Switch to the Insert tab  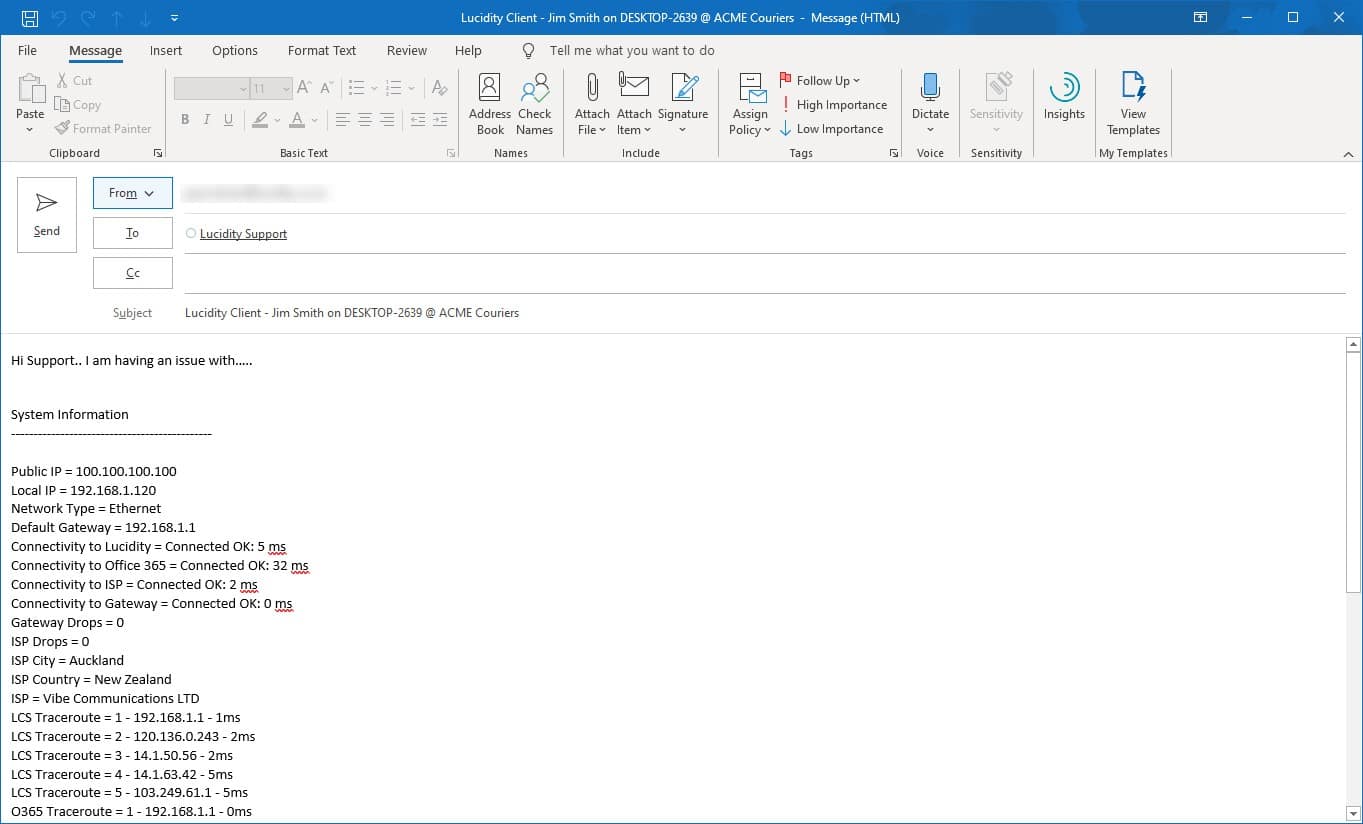pyautogui.click(x=166, y=50)
